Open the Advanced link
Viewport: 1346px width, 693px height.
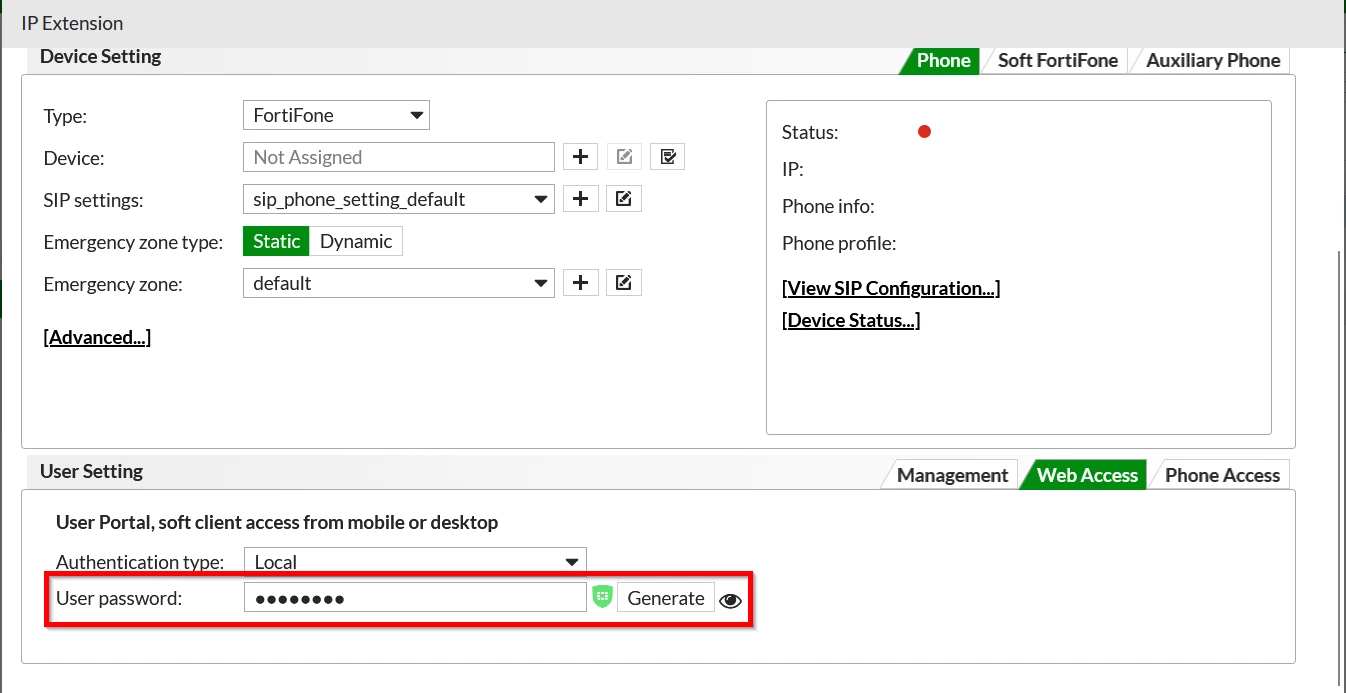pos(97,337)
